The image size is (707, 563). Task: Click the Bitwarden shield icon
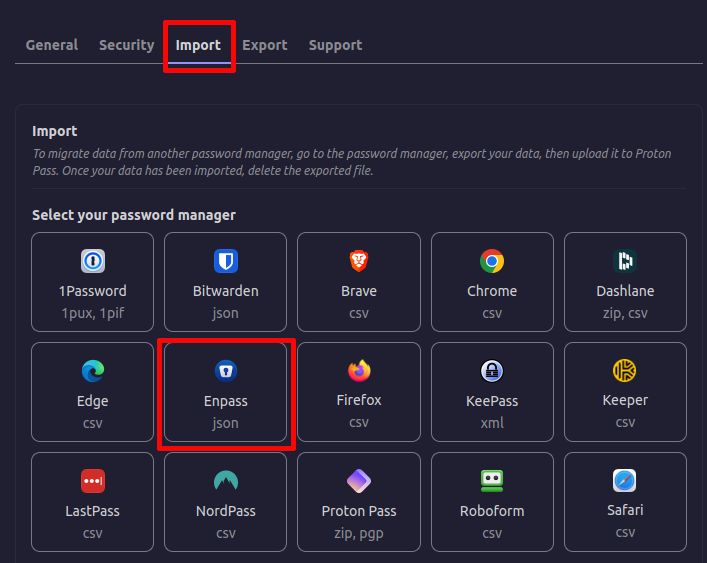[x=225, y=261]
